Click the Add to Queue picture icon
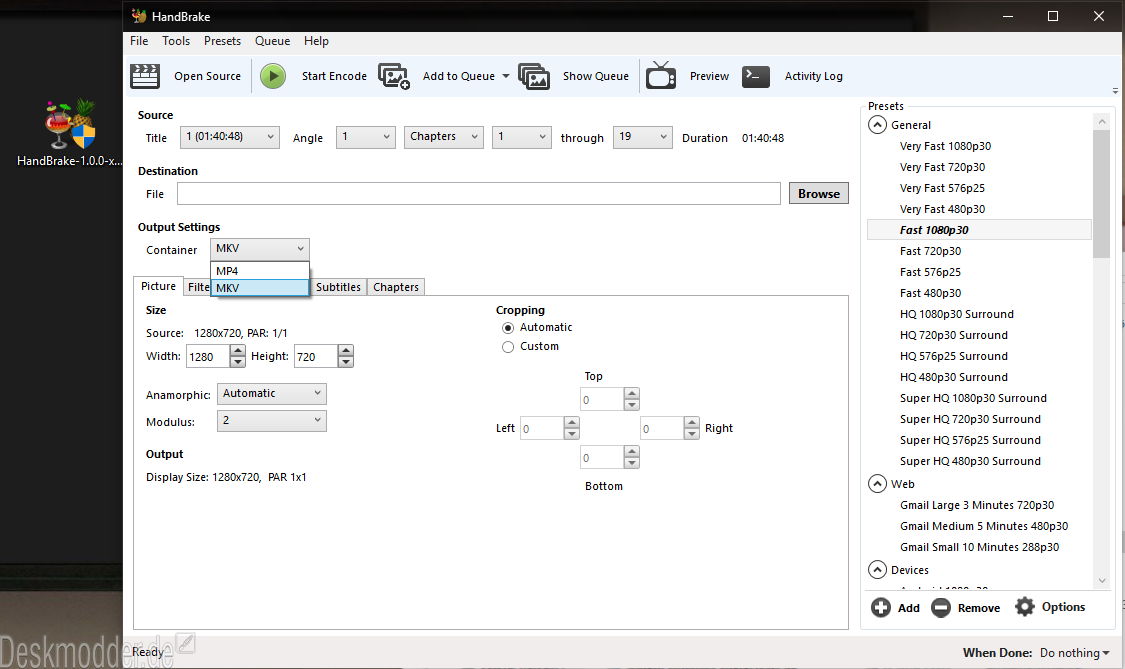1125x669 pixels. point(393,76)
